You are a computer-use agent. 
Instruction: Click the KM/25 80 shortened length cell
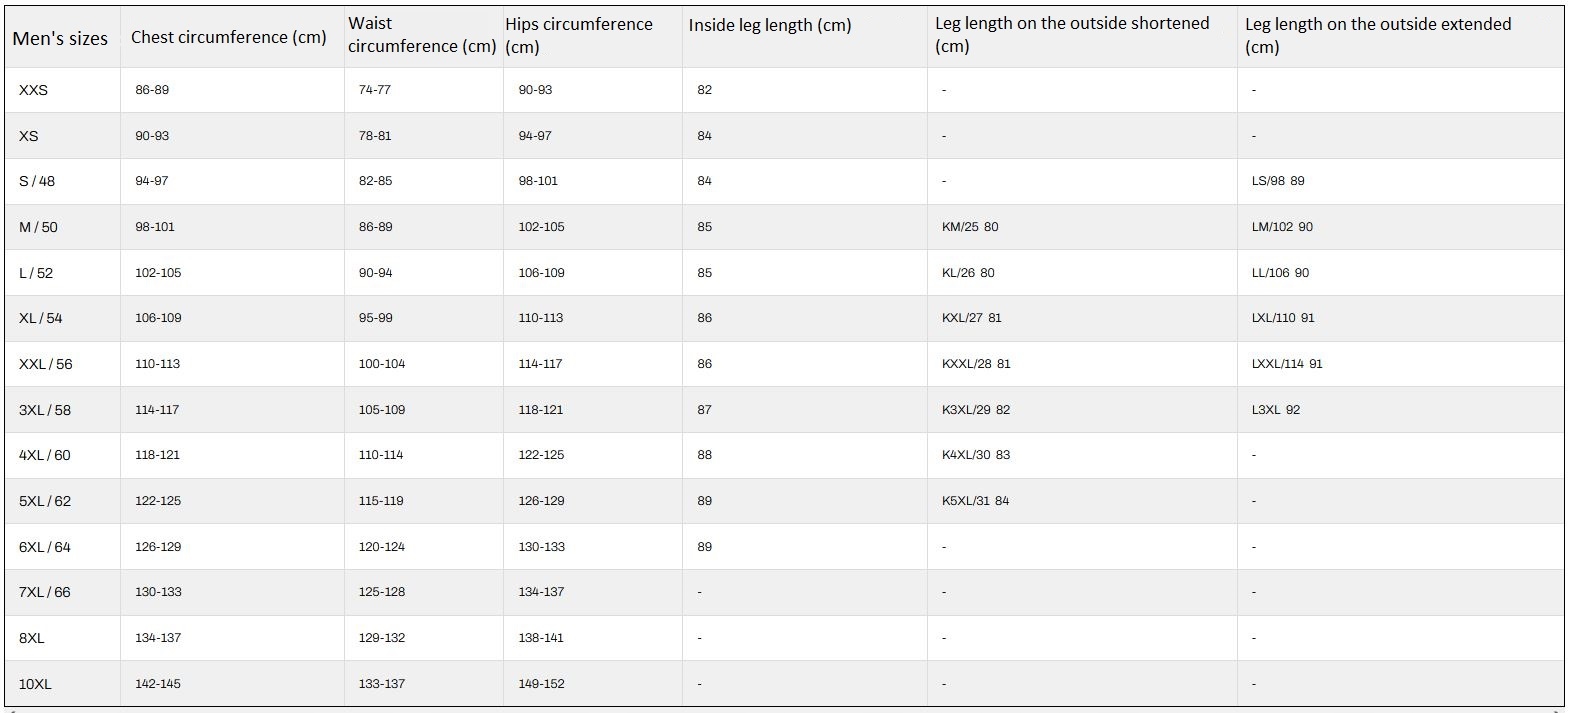pos(969,227)
